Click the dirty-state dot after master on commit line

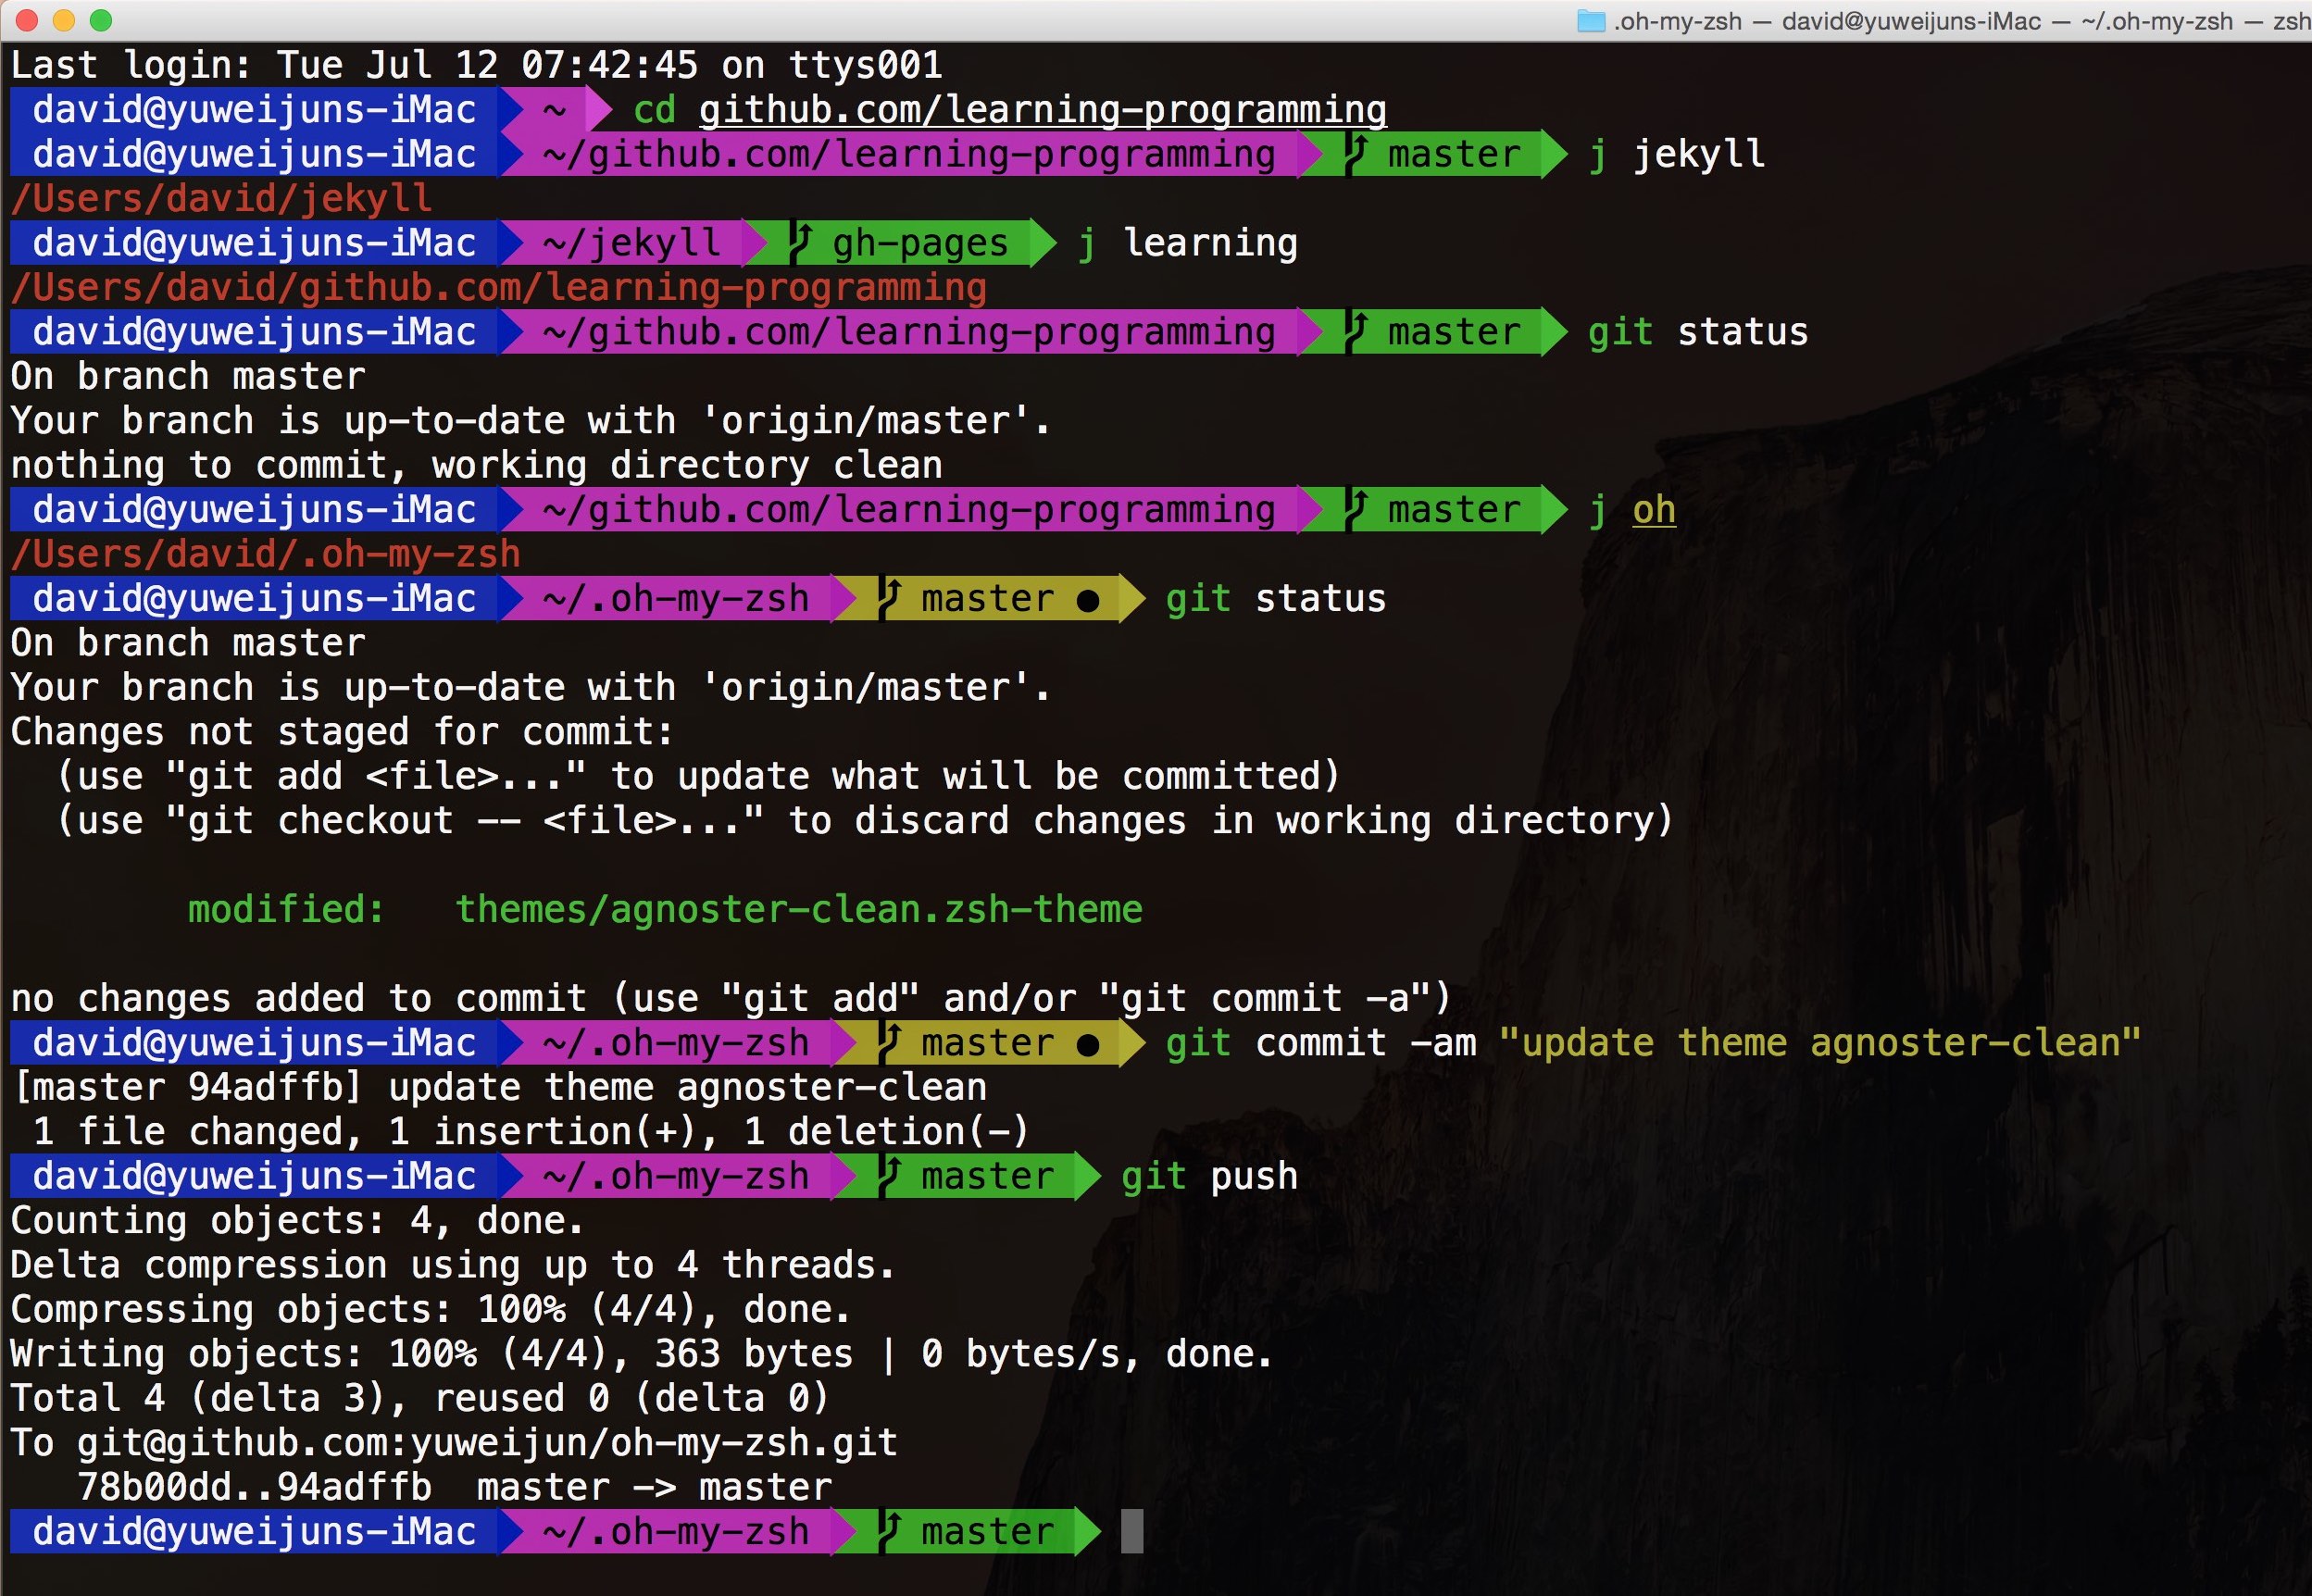click(x=1088, y=1045)
